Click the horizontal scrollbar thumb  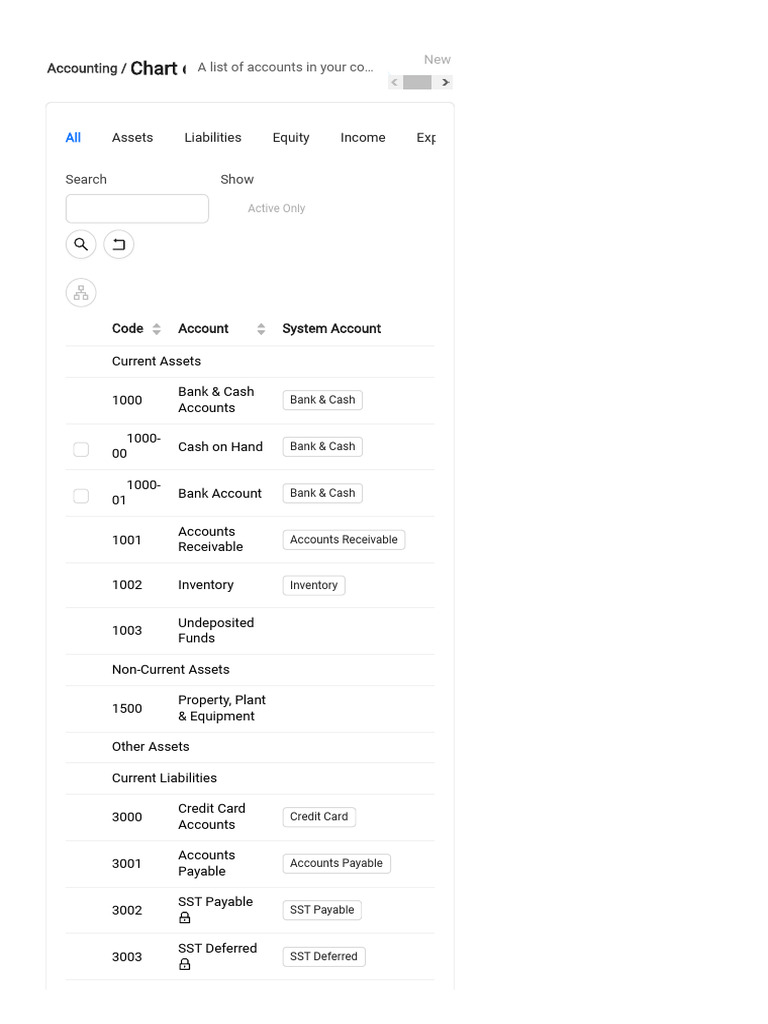pyautogui.click(x=417, y=82)
